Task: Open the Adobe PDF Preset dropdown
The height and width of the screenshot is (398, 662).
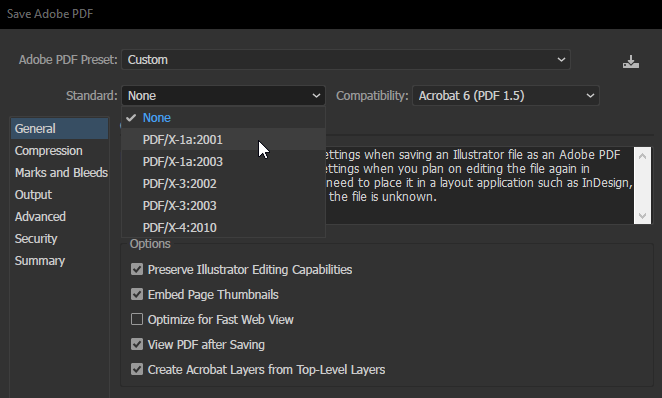Action: tap(346, 60)
